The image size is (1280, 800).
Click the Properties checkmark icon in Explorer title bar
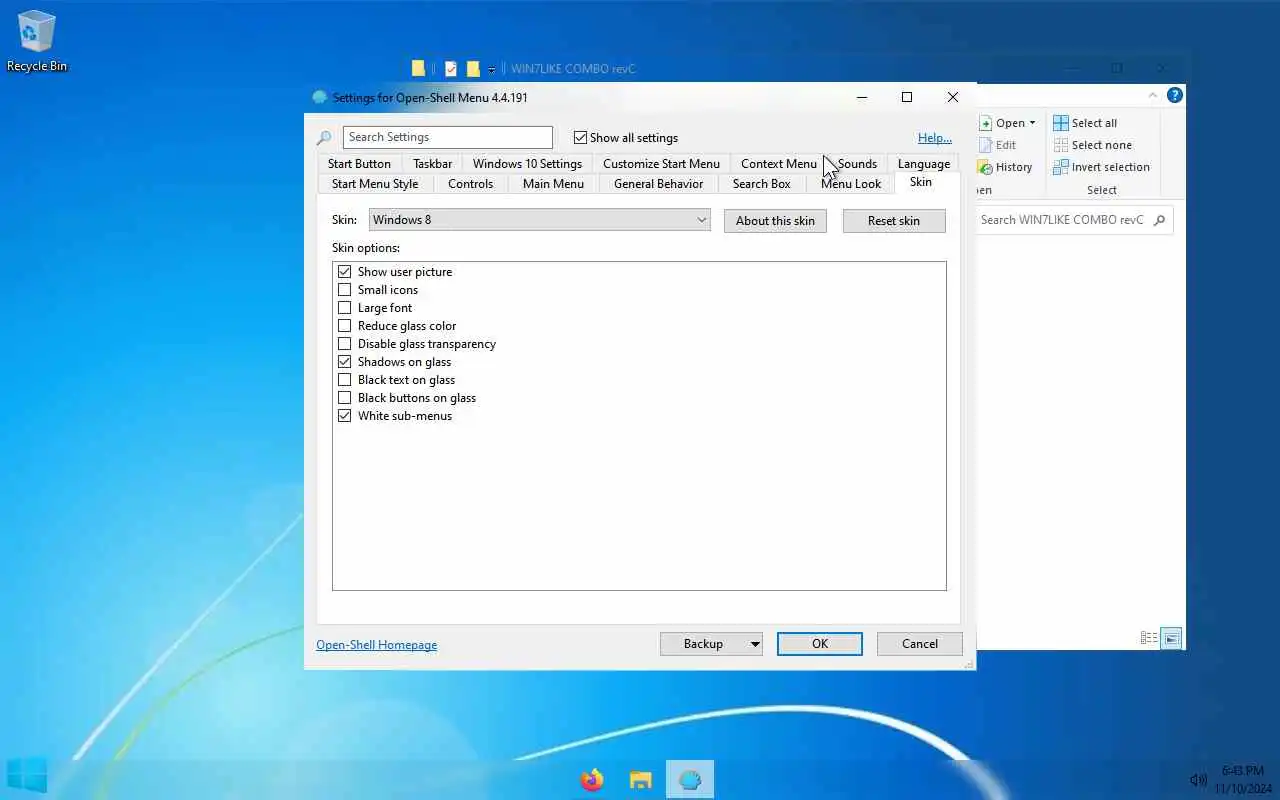point(451,69)
